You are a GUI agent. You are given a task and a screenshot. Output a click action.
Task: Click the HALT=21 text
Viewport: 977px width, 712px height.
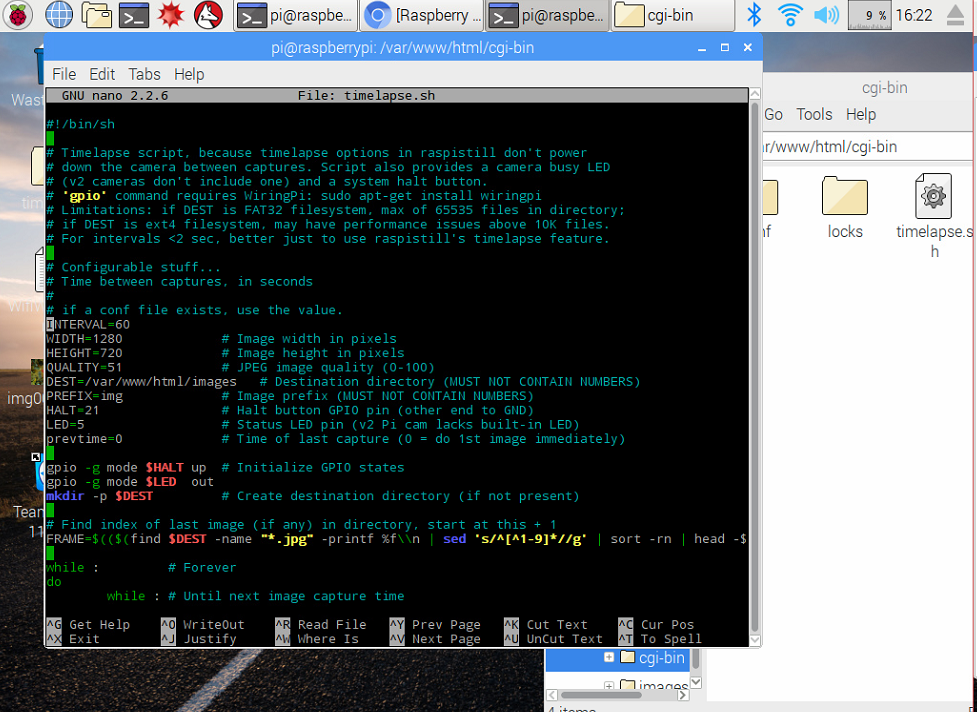(x=72, y=411)
